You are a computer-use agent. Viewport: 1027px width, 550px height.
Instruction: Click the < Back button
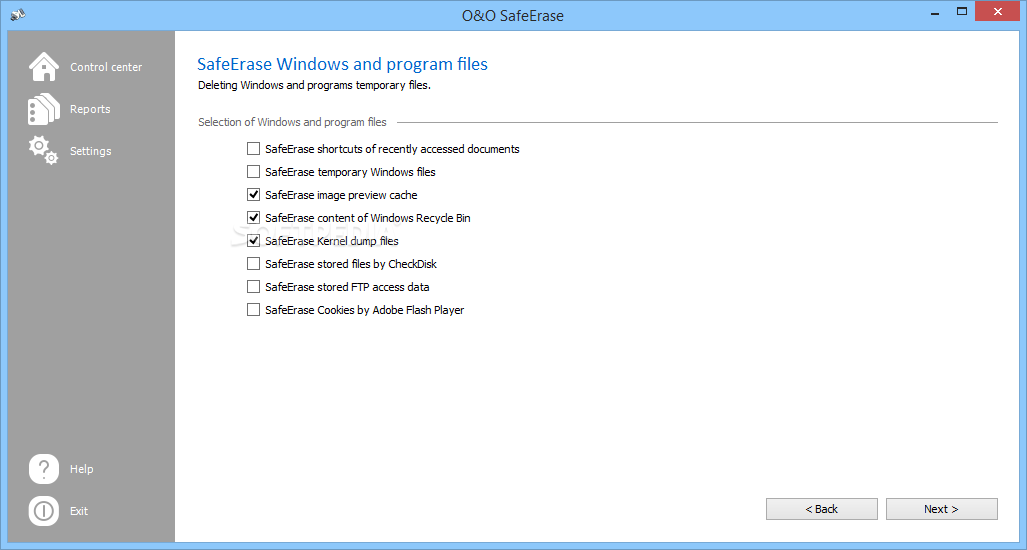pos(822,509)
